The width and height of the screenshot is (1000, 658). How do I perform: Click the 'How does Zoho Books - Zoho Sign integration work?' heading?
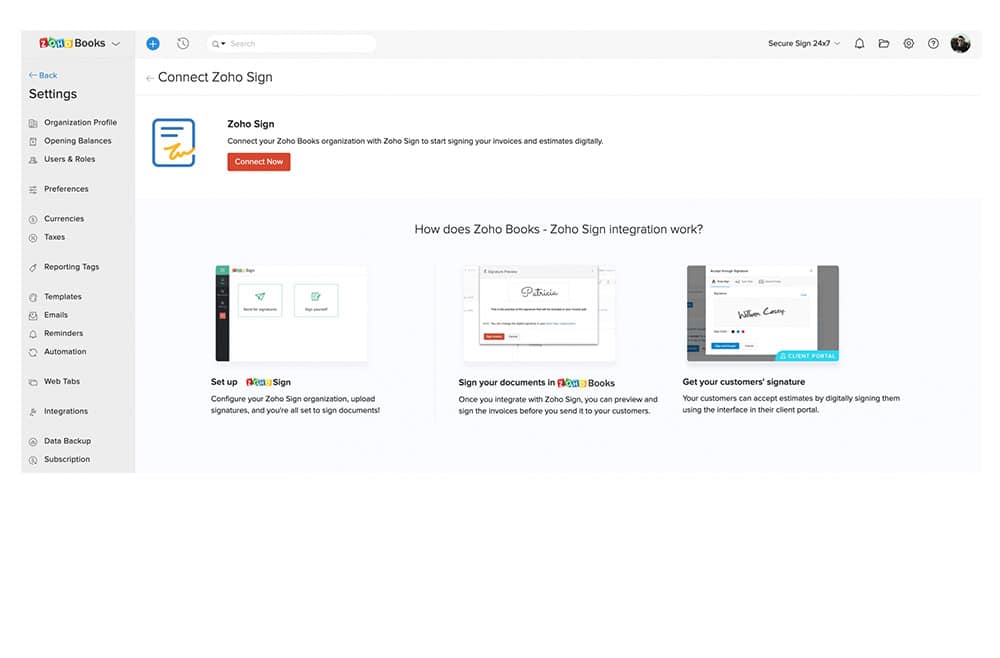559,230
